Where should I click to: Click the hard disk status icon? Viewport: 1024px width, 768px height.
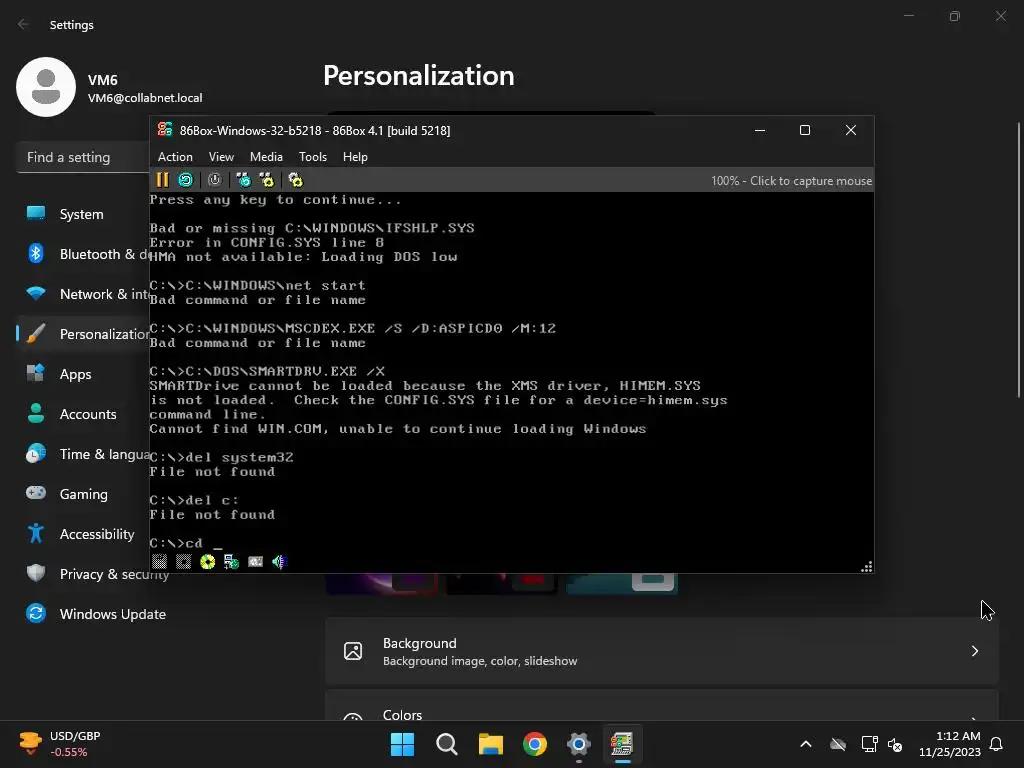click(255, 562)
